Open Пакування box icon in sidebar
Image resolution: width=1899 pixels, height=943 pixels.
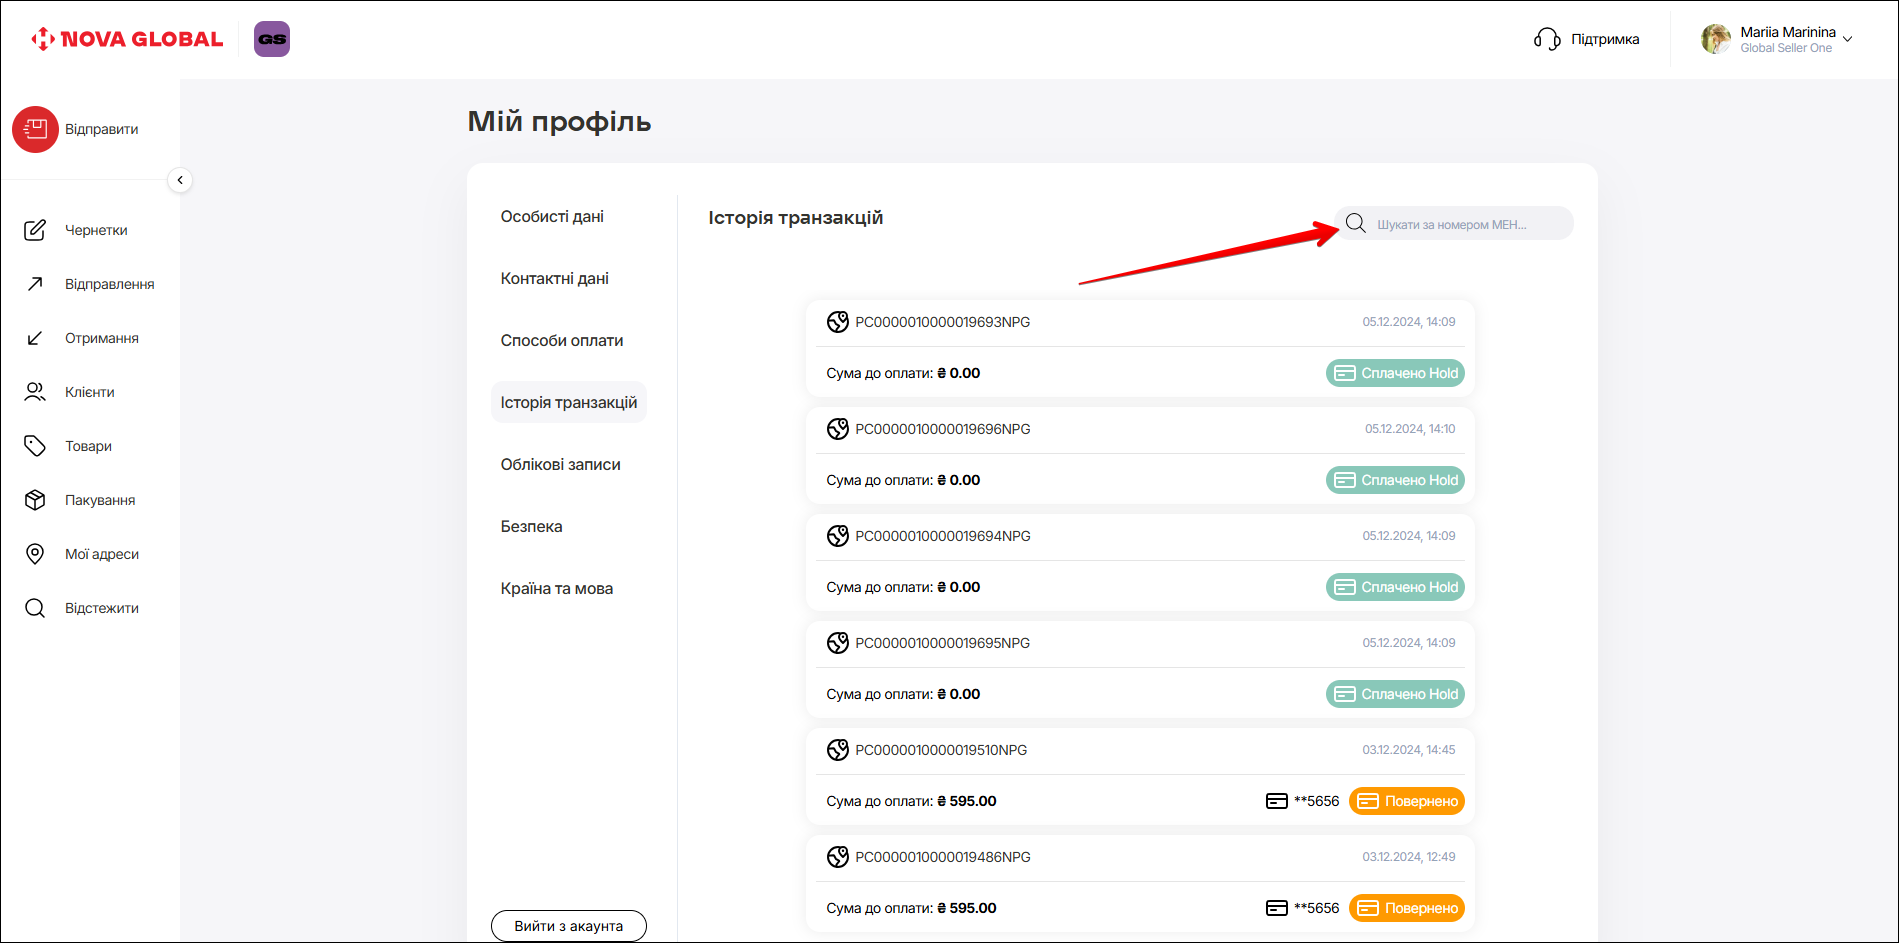pos(35,500)
